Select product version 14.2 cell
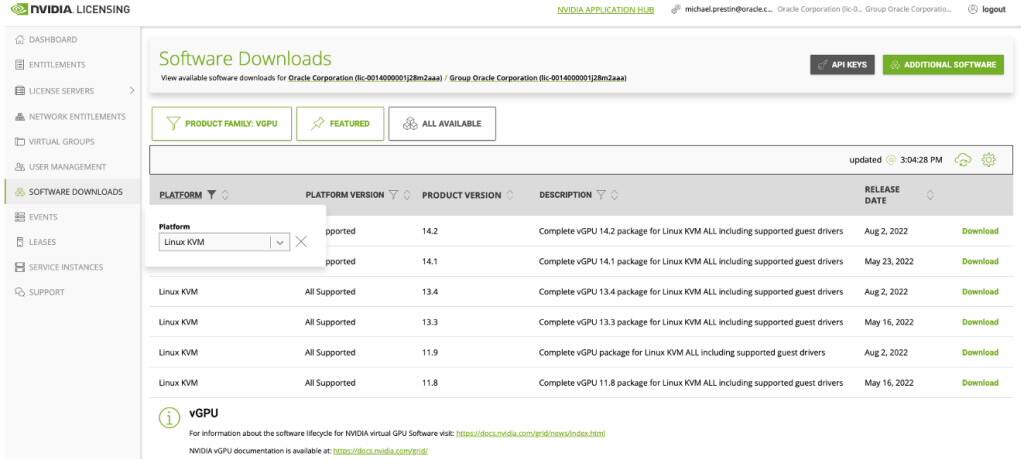This screenshot has height=463, width=1024. click(430, 231)
